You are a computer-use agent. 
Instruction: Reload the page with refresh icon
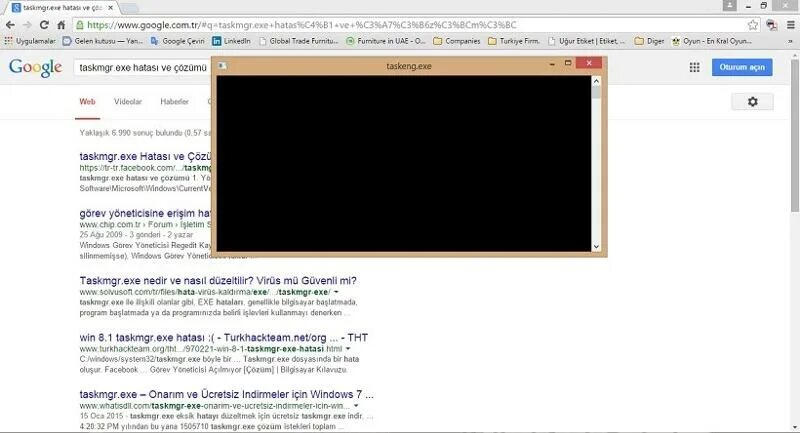pos(44,25)
